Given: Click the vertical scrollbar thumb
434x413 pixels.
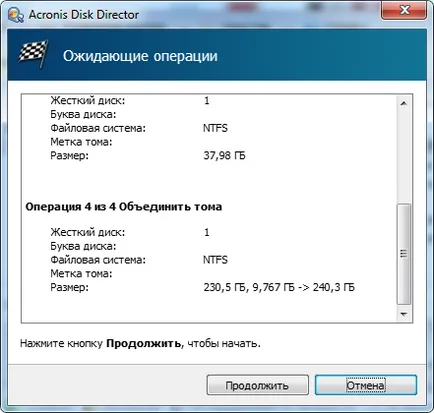Looking at the screenshot, I should pyautogui.click(x=404, y=254).
